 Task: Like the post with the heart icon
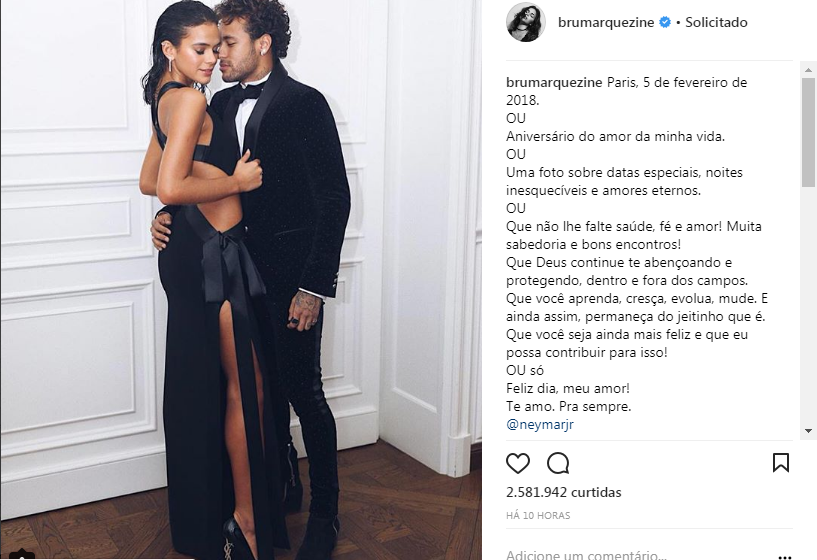tap(517, 463)
